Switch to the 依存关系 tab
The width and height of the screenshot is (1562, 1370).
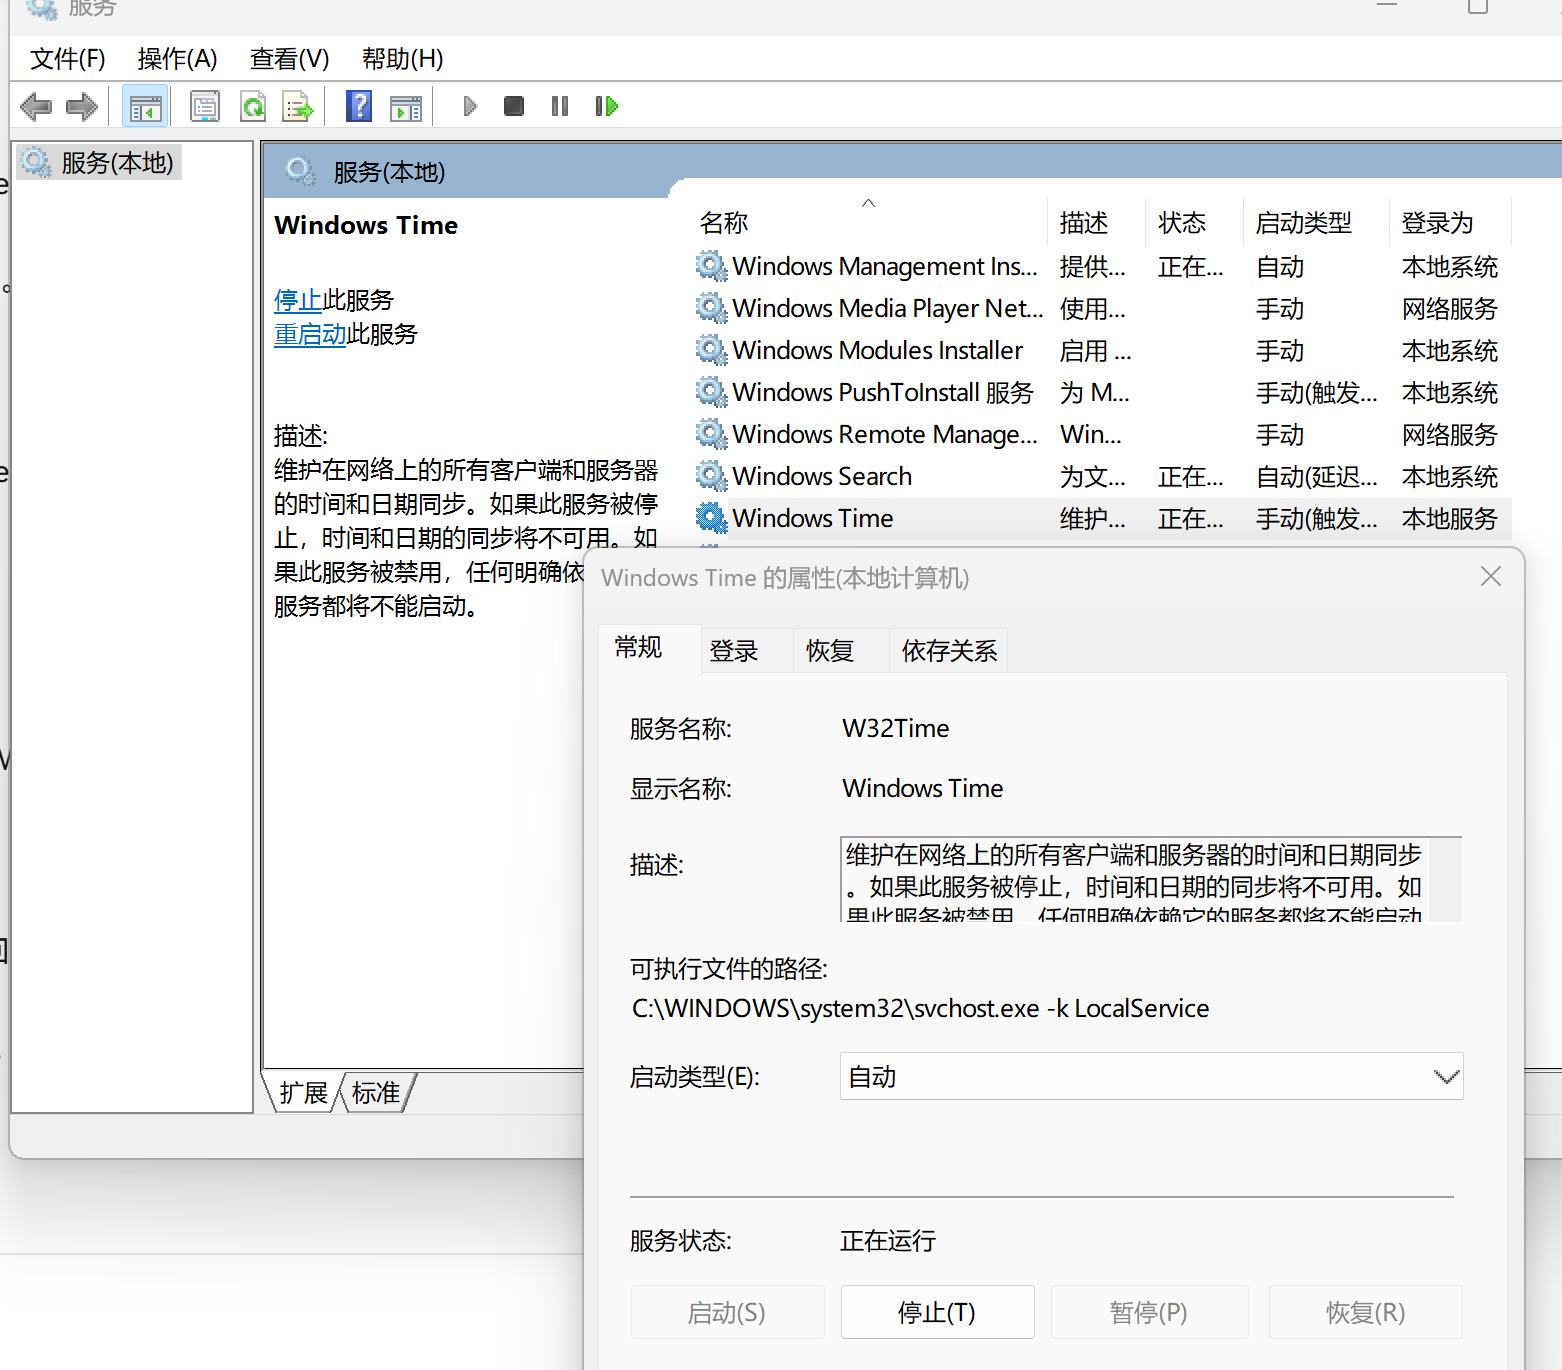click(x=949, y=651)
